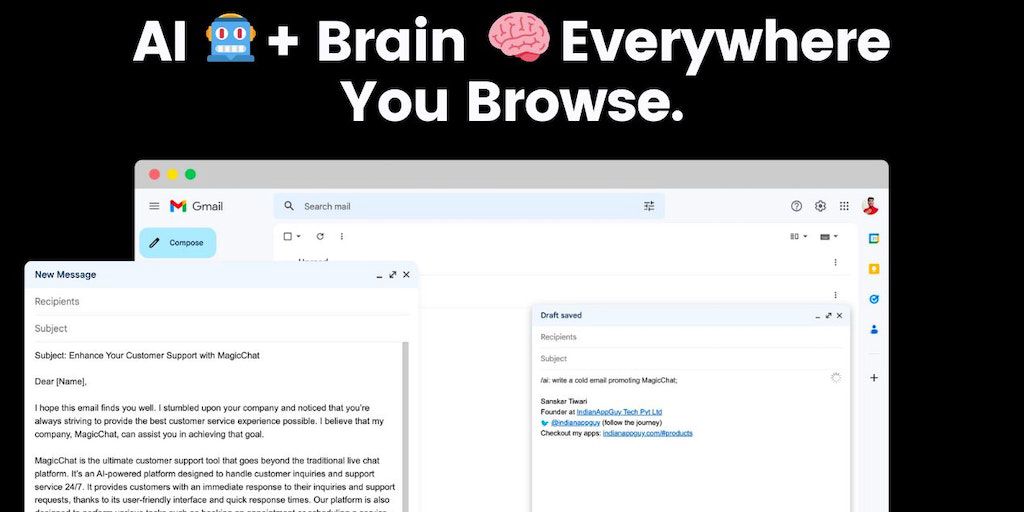Open the IndianAppGuy Tech Pvt Ltd link
The height and width of the screenshot is (512, 1024).
pos(619,412)
